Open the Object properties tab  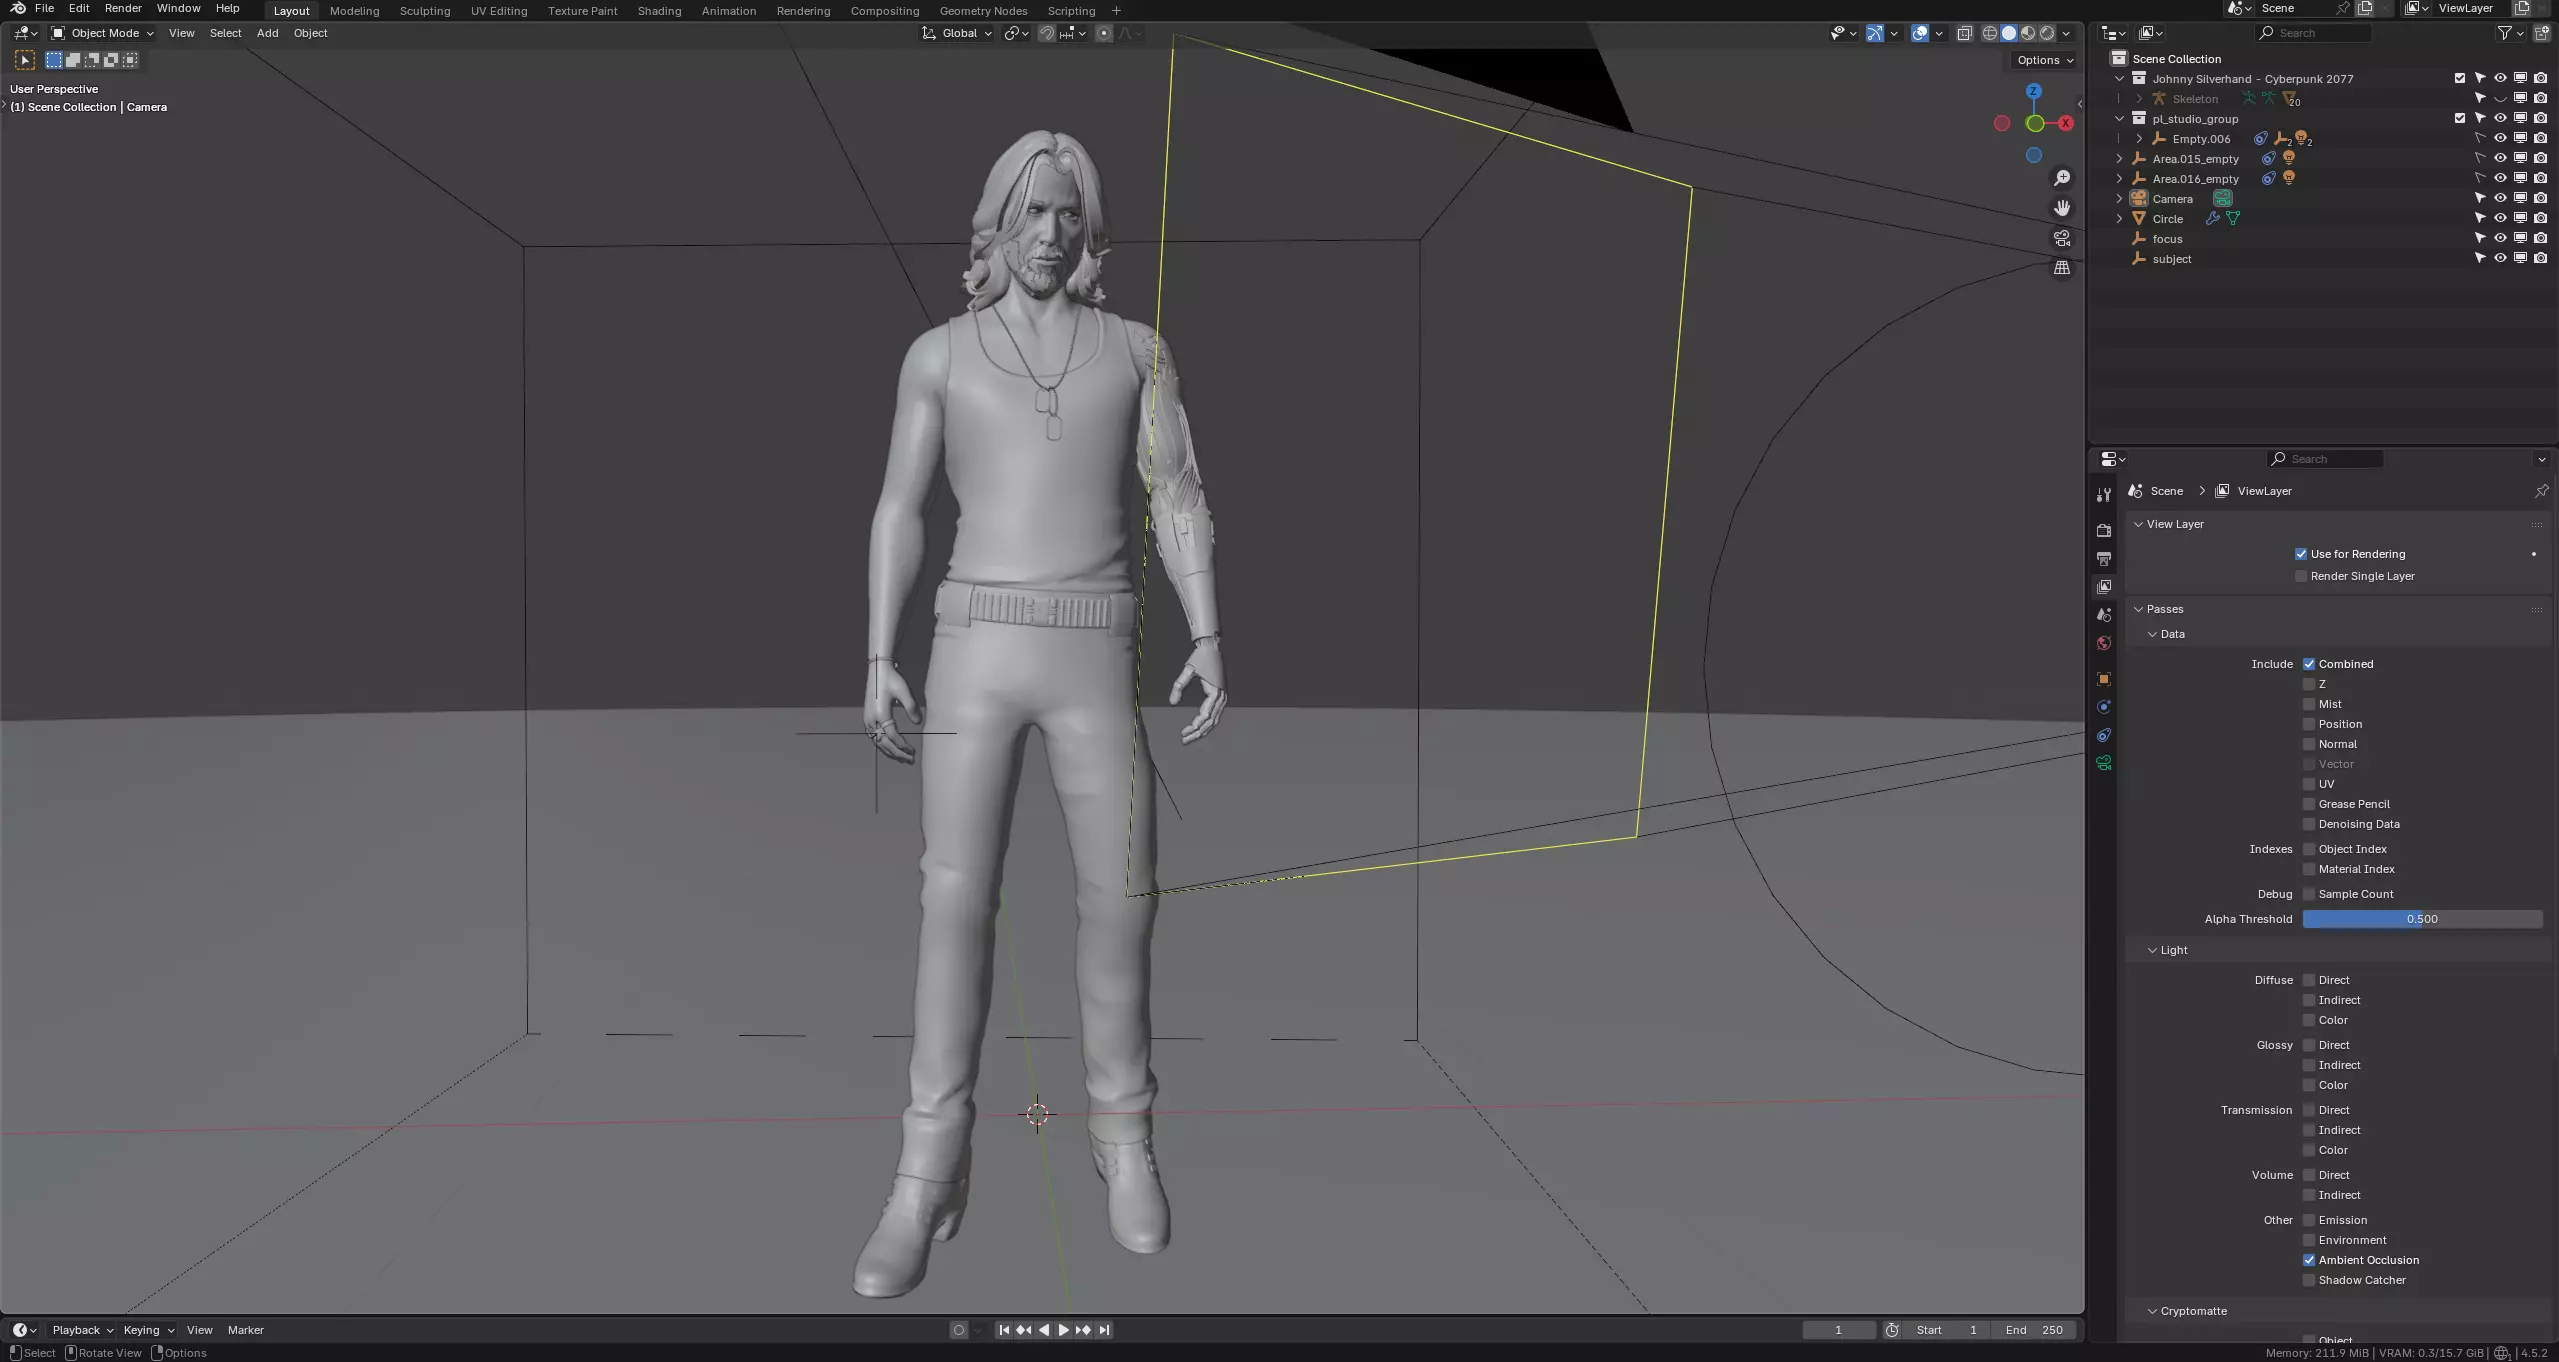[x=2104, y=679]
